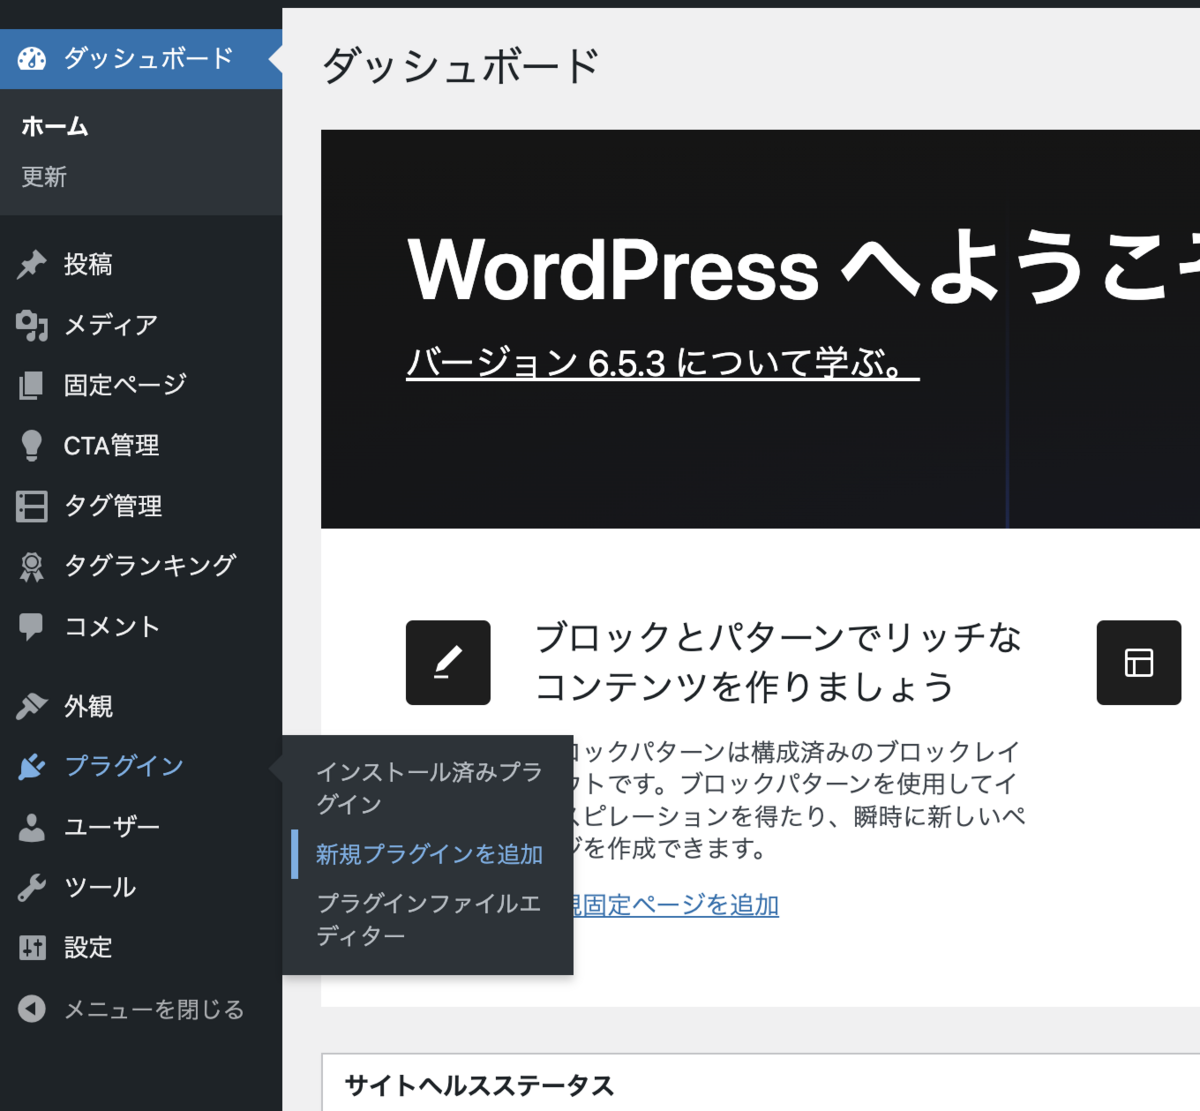Select the ユーザー (Users) icon
The image size is (1200, 1111).
[31, 827]
